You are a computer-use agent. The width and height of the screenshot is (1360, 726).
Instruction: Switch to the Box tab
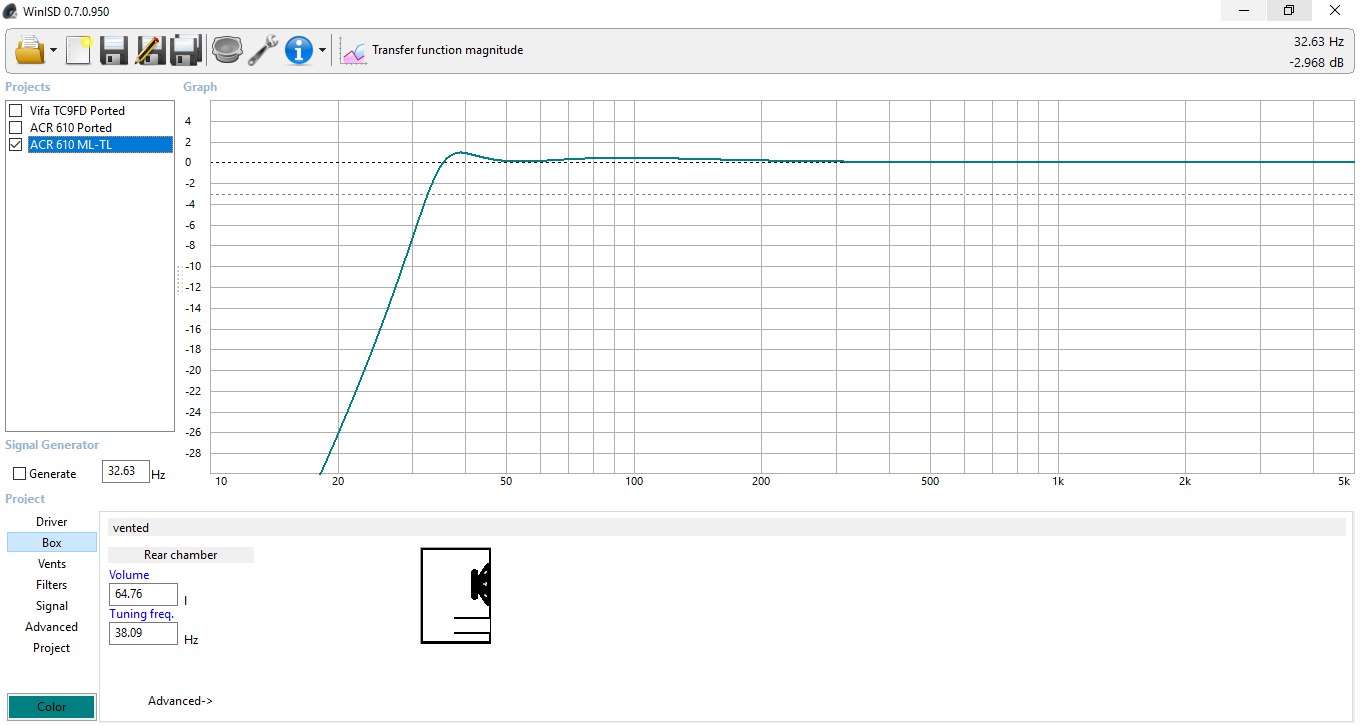pos(52,542)
